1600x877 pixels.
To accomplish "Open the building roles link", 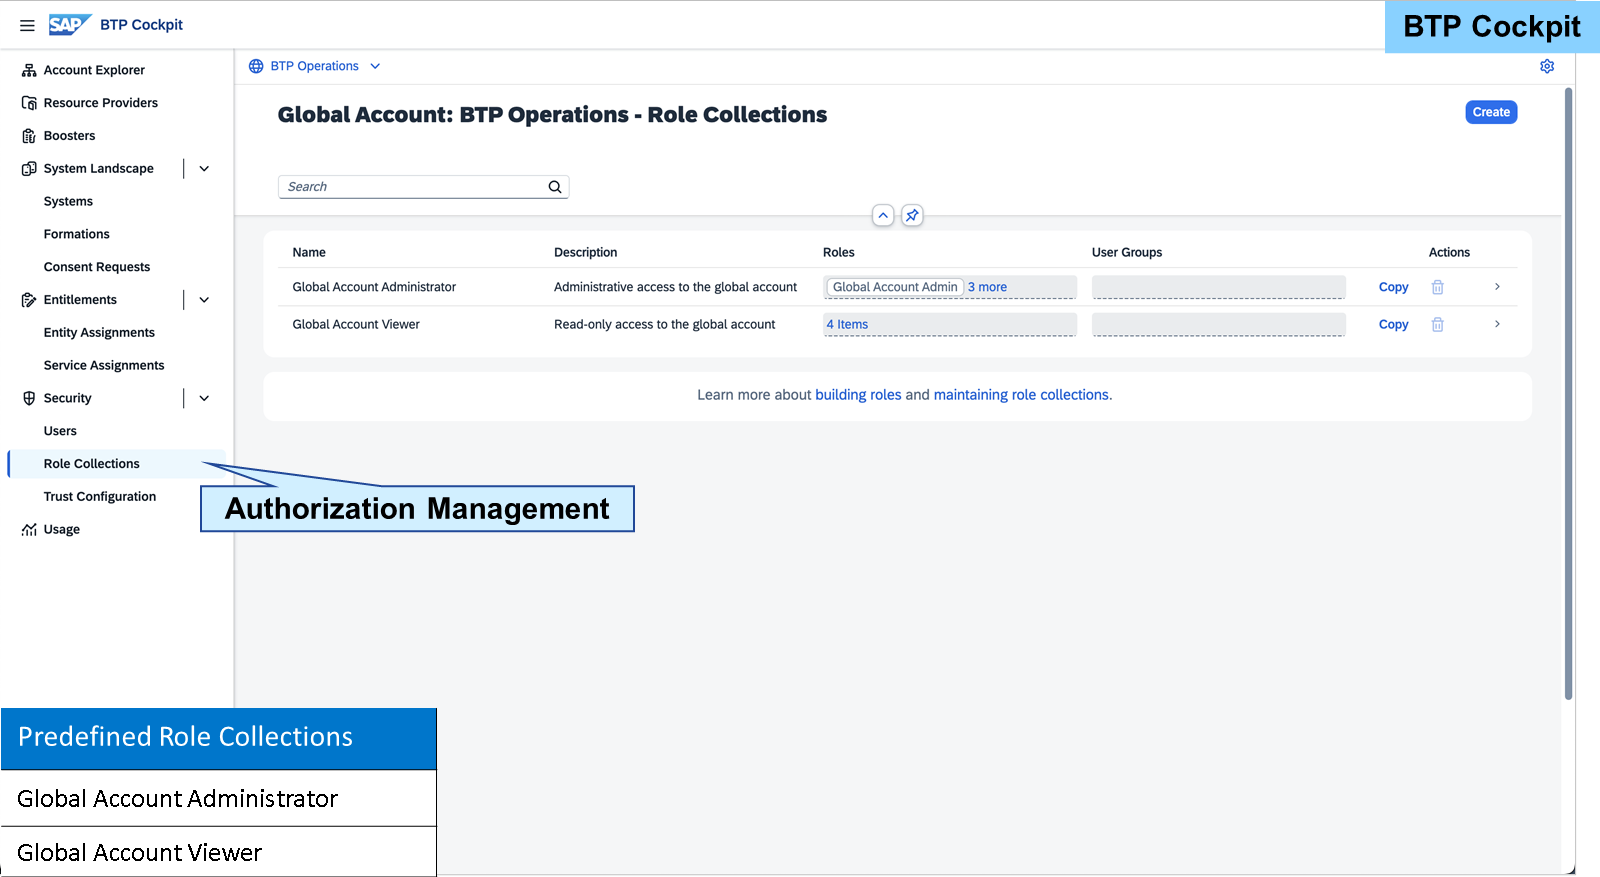I will (x=858, y=395).
